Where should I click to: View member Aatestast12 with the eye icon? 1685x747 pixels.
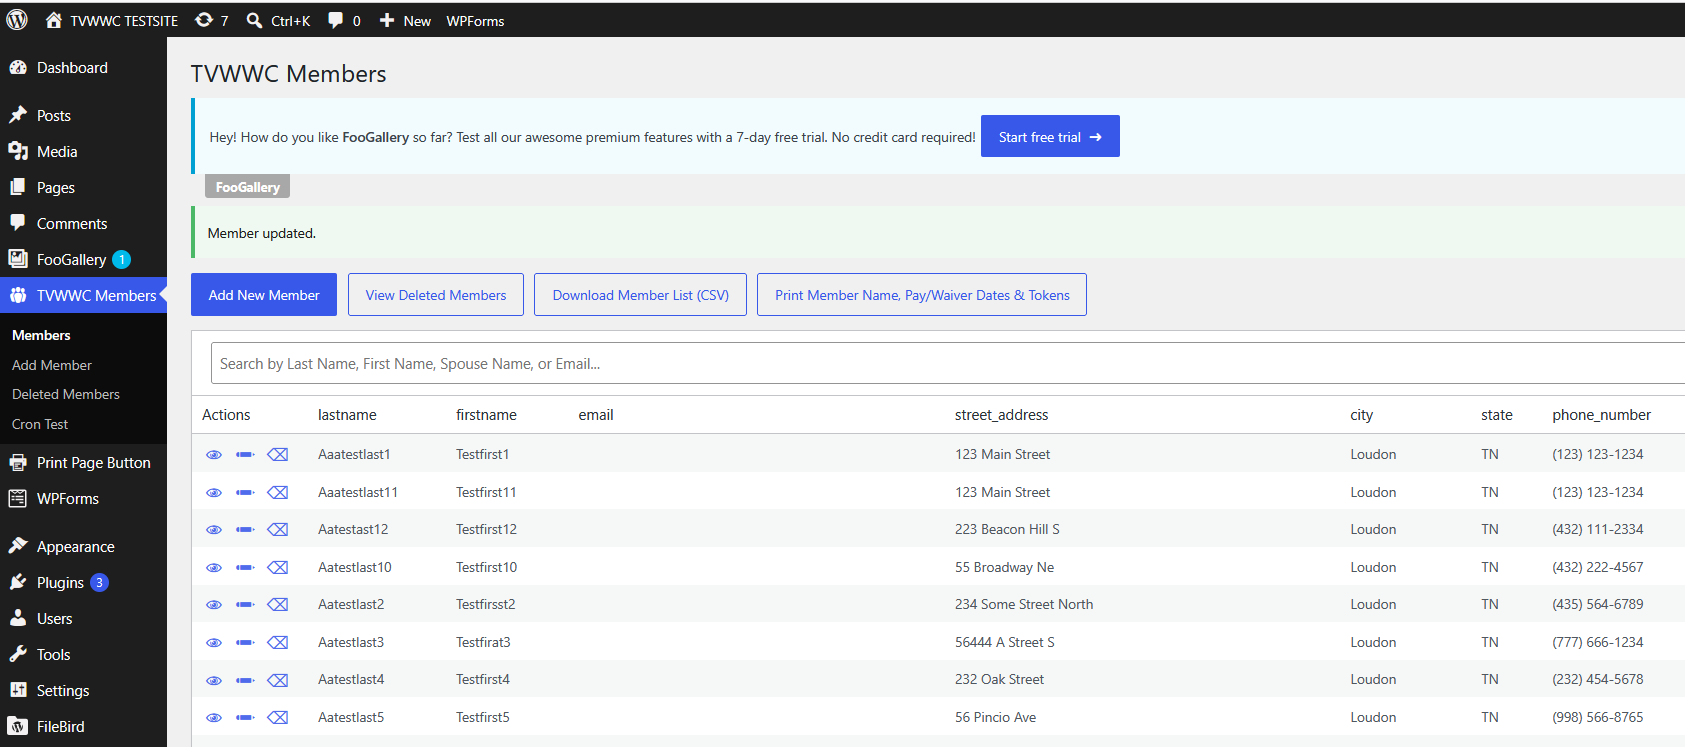click(x=214, y=529)
